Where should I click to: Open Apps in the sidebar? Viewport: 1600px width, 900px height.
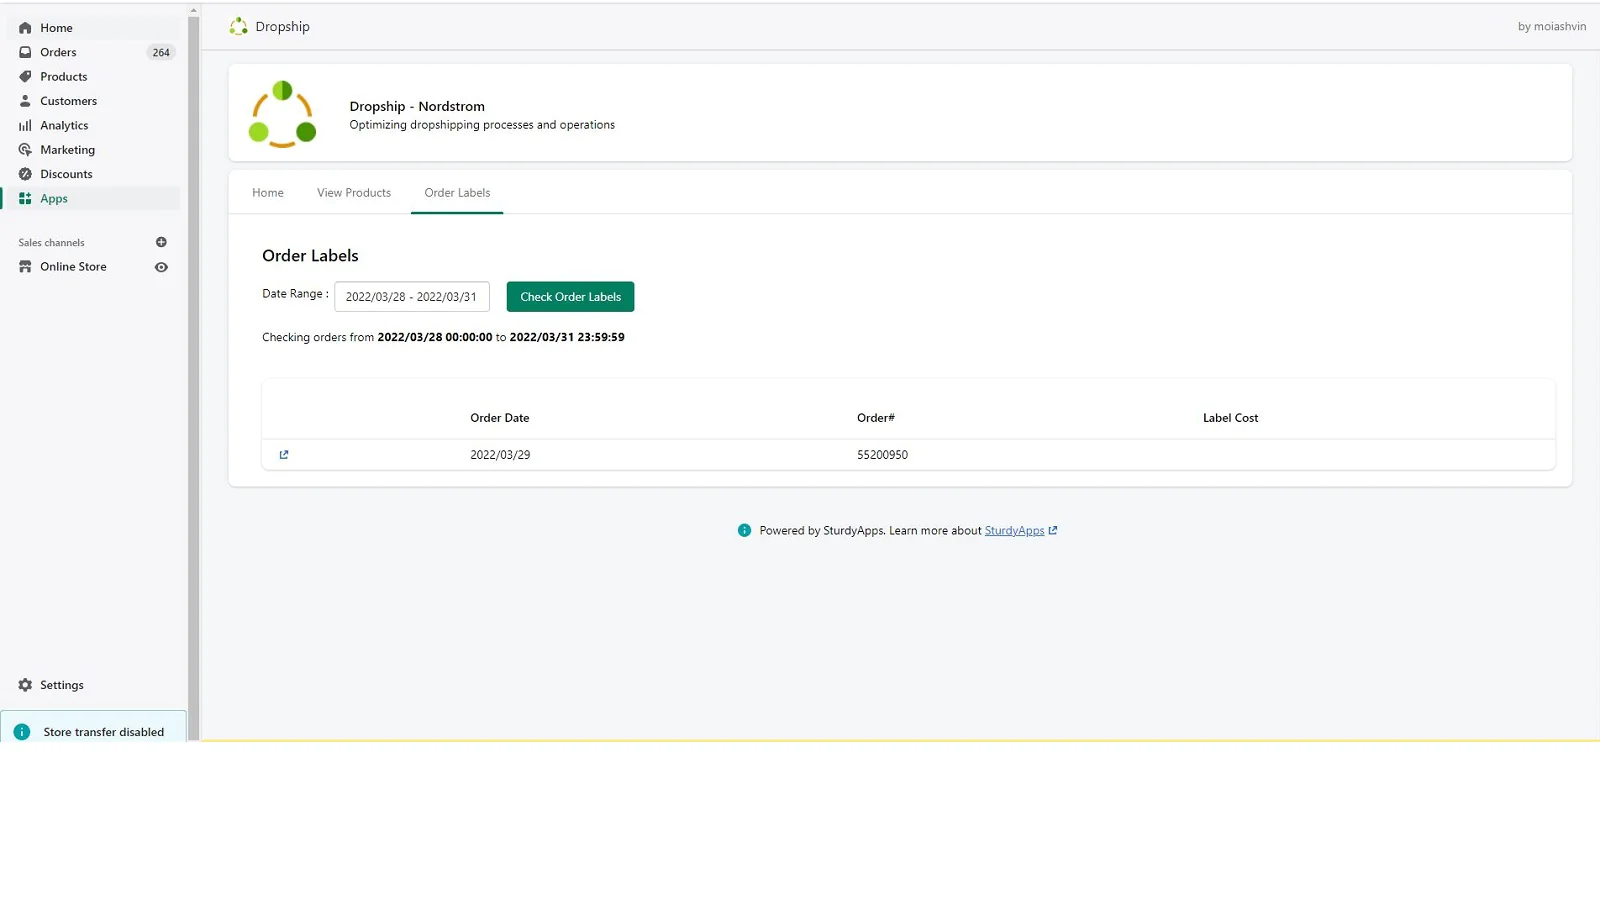point(54,199)
